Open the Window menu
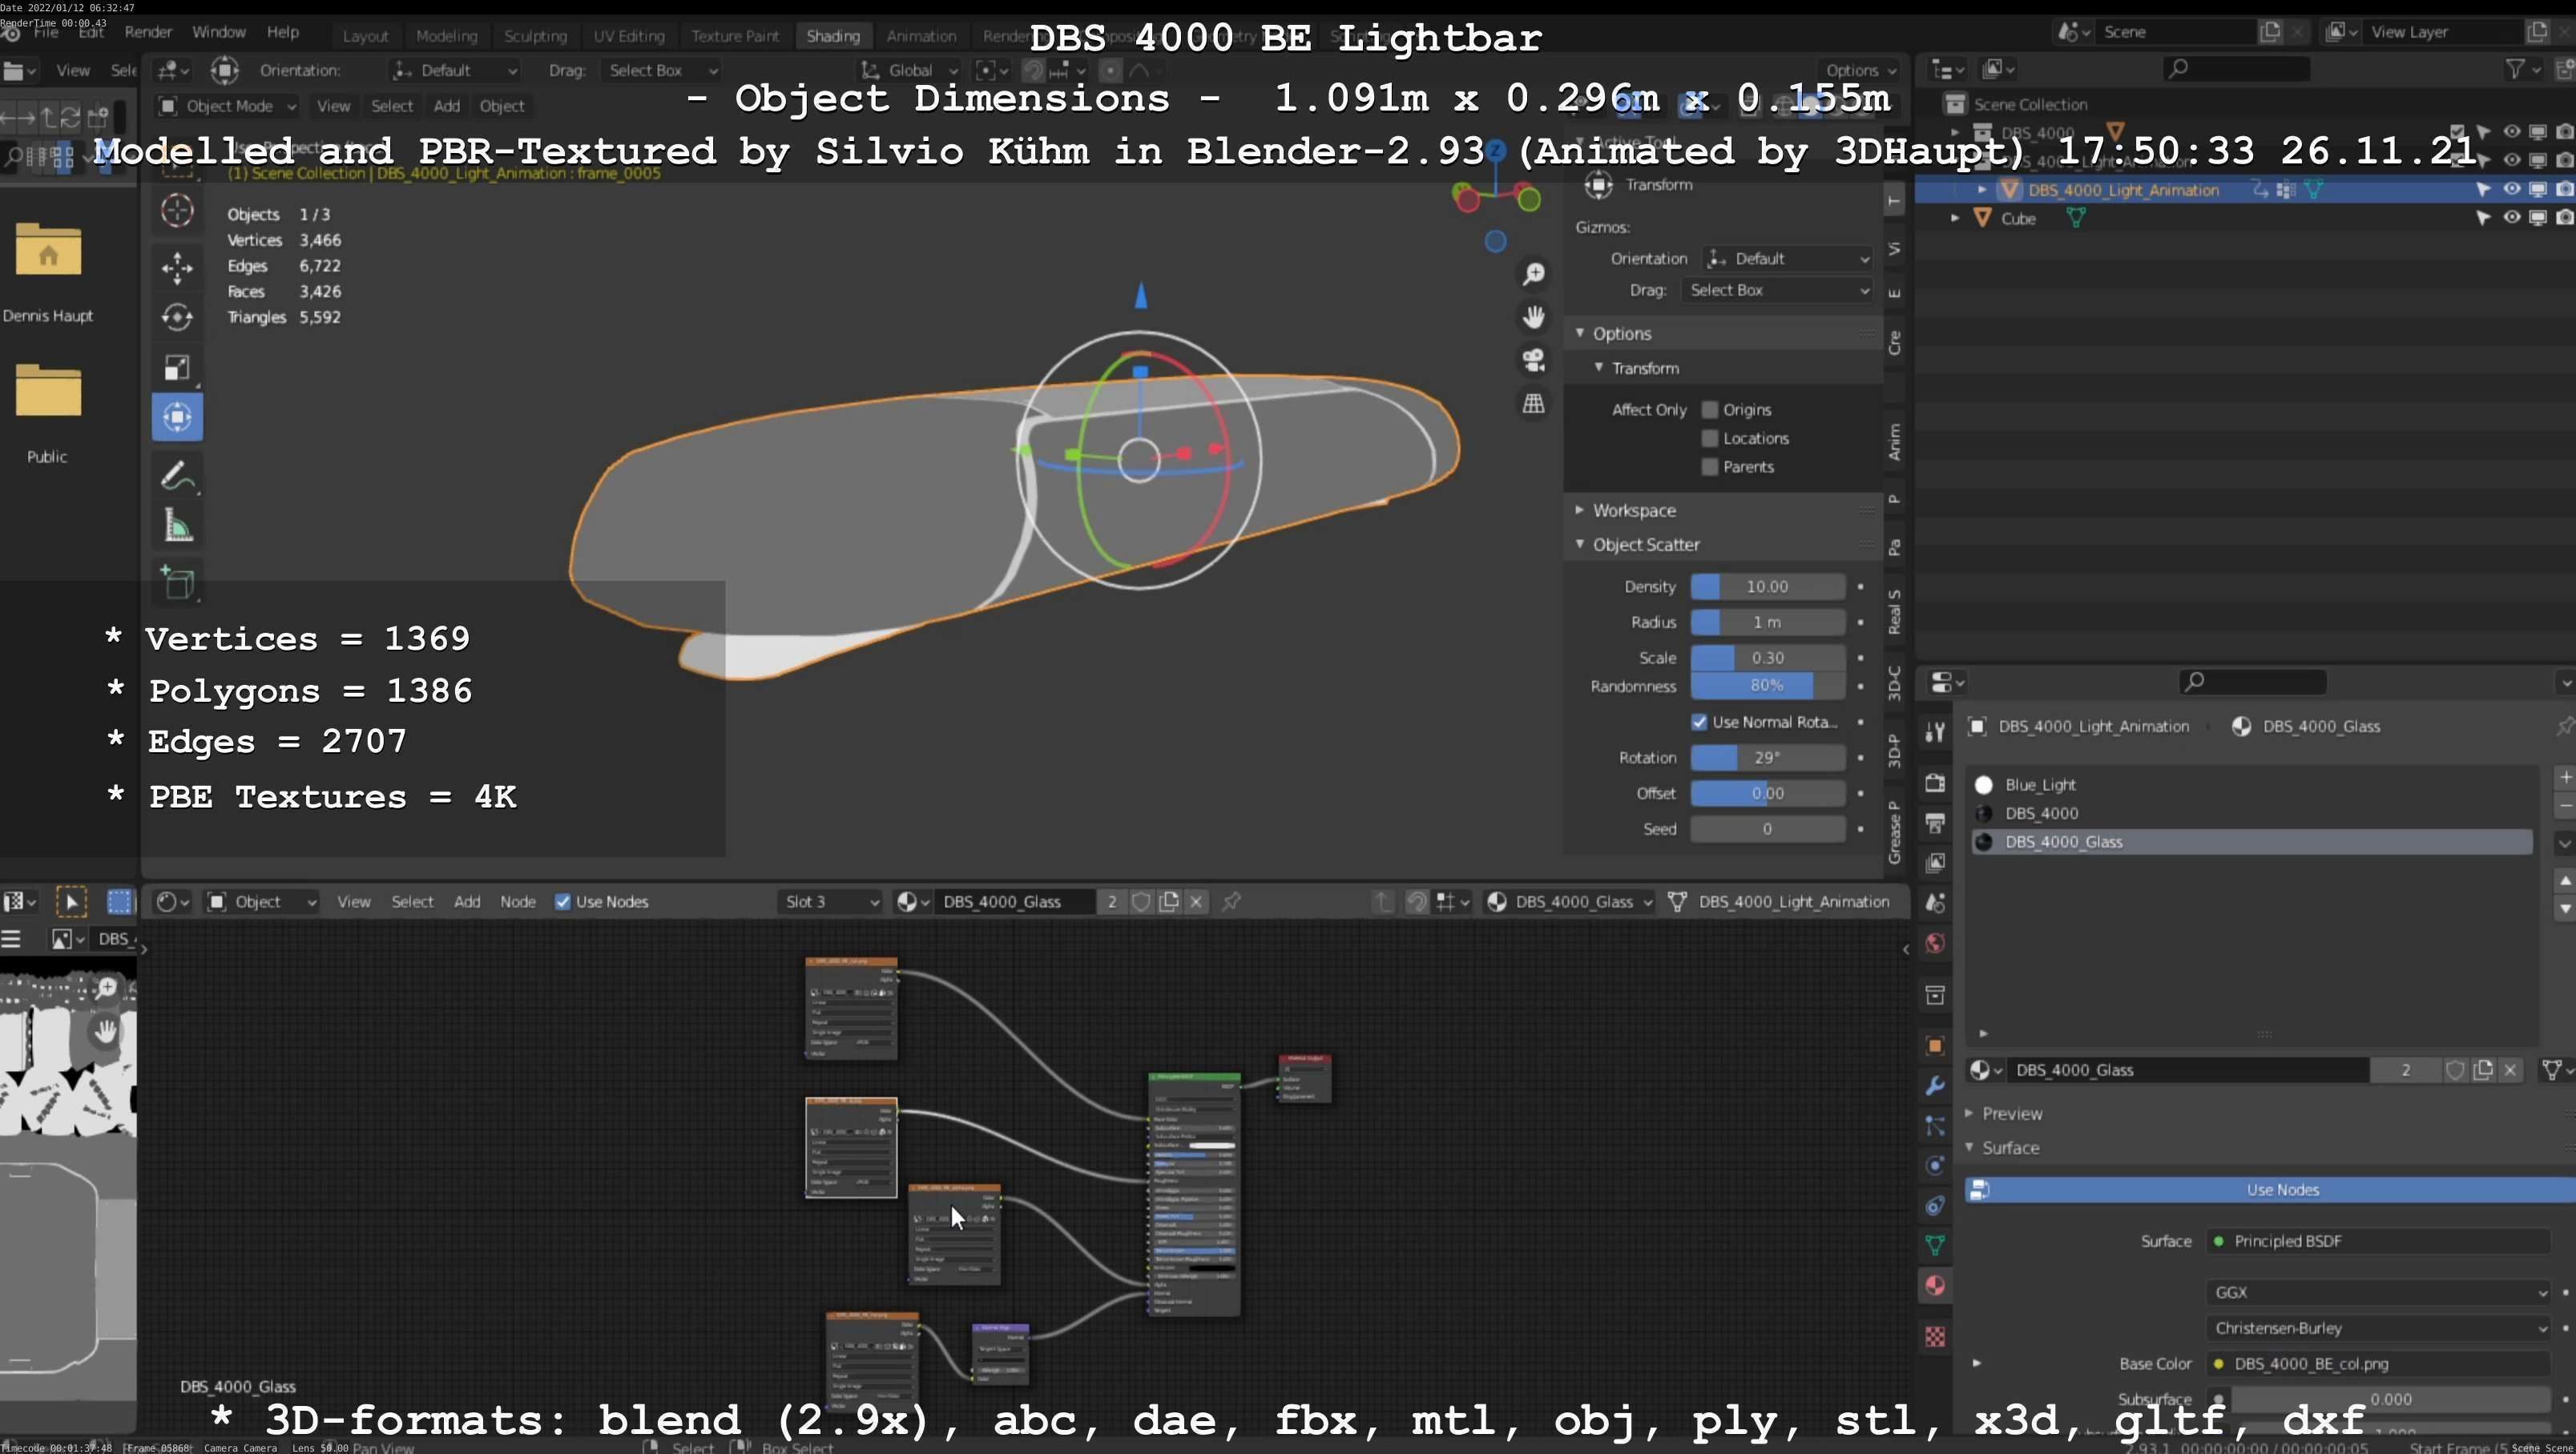Screen dimensions: 2576x1454 (x=218, y=32)
